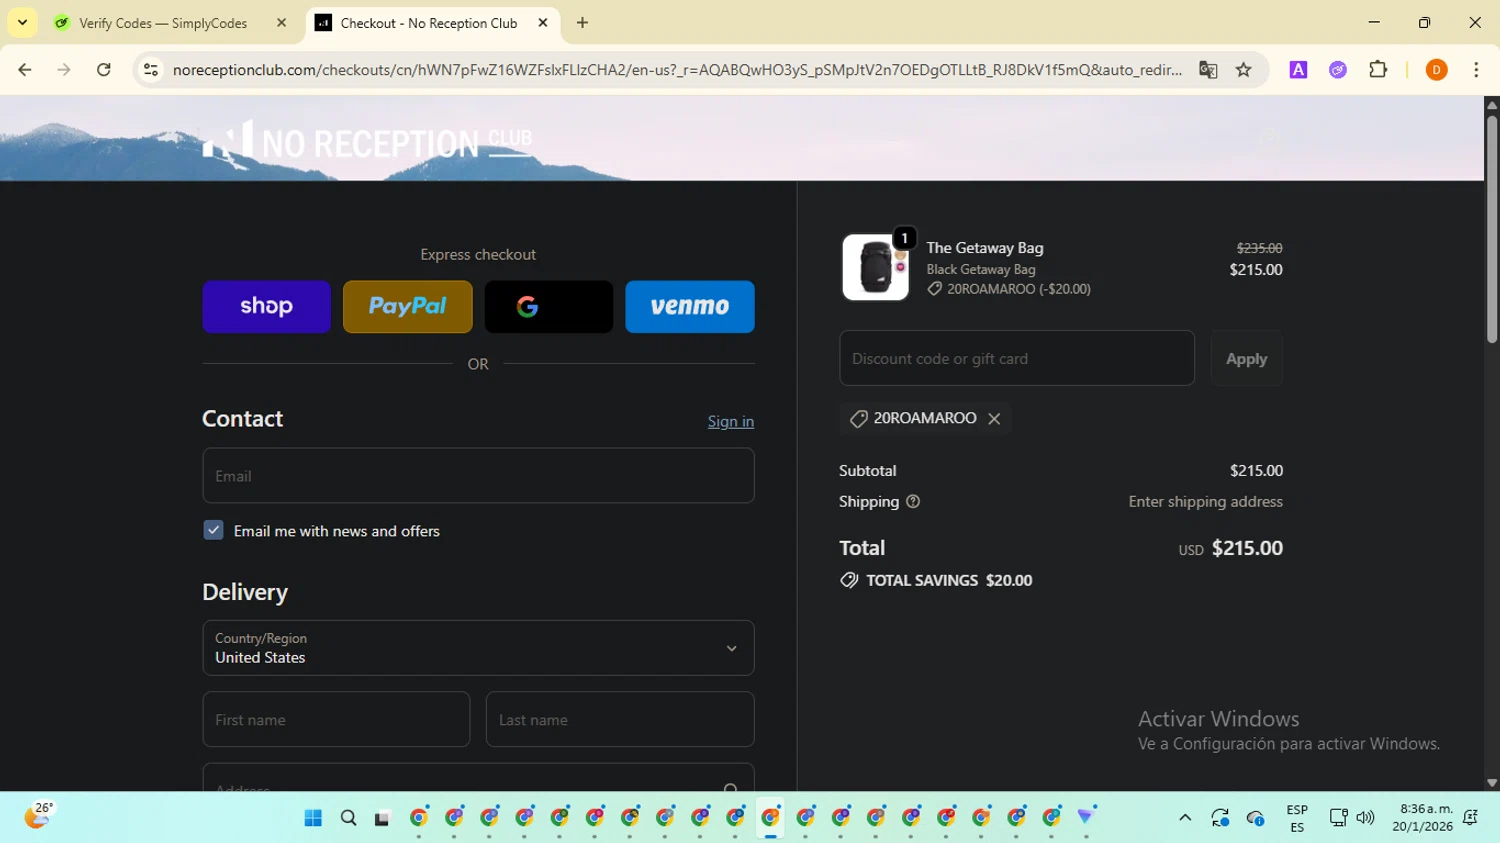The height and width of the screenshot is (843, 1500).
Task: Reload the checkout page
Action: [104, 70]
